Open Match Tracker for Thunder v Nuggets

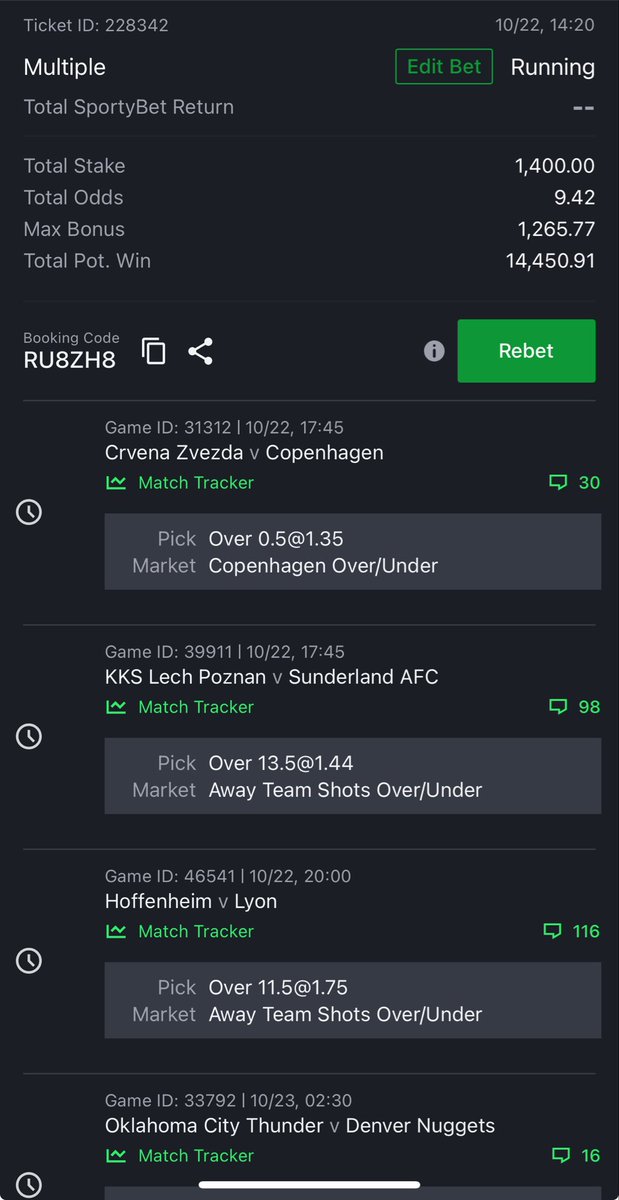click(x=180, y=1155)
